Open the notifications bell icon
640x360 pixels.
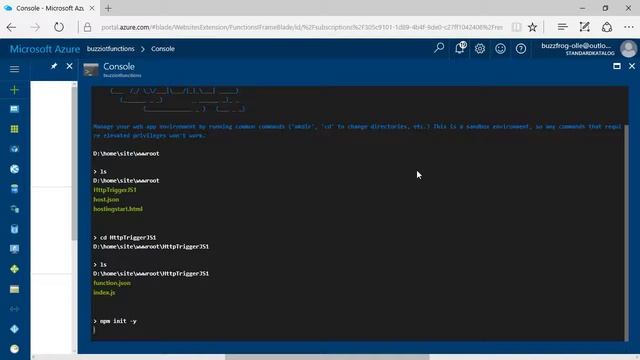click(x=460, y=48)
